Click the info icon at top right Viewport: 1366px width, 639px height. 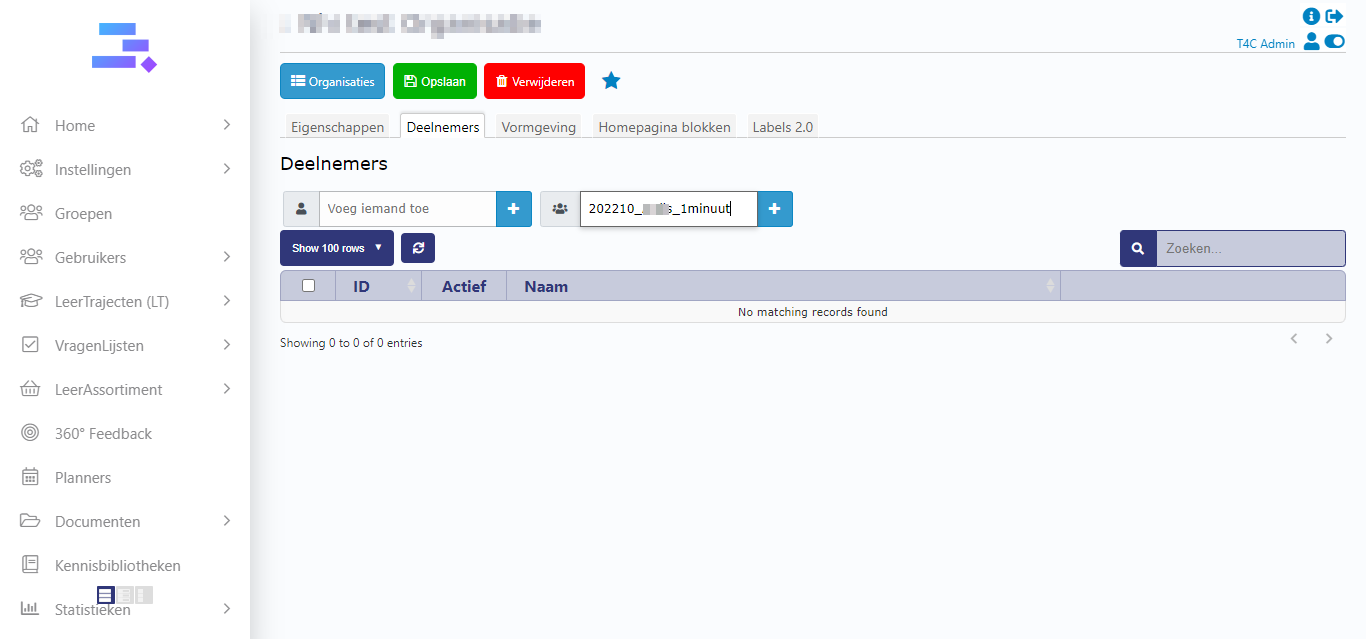1311,16
